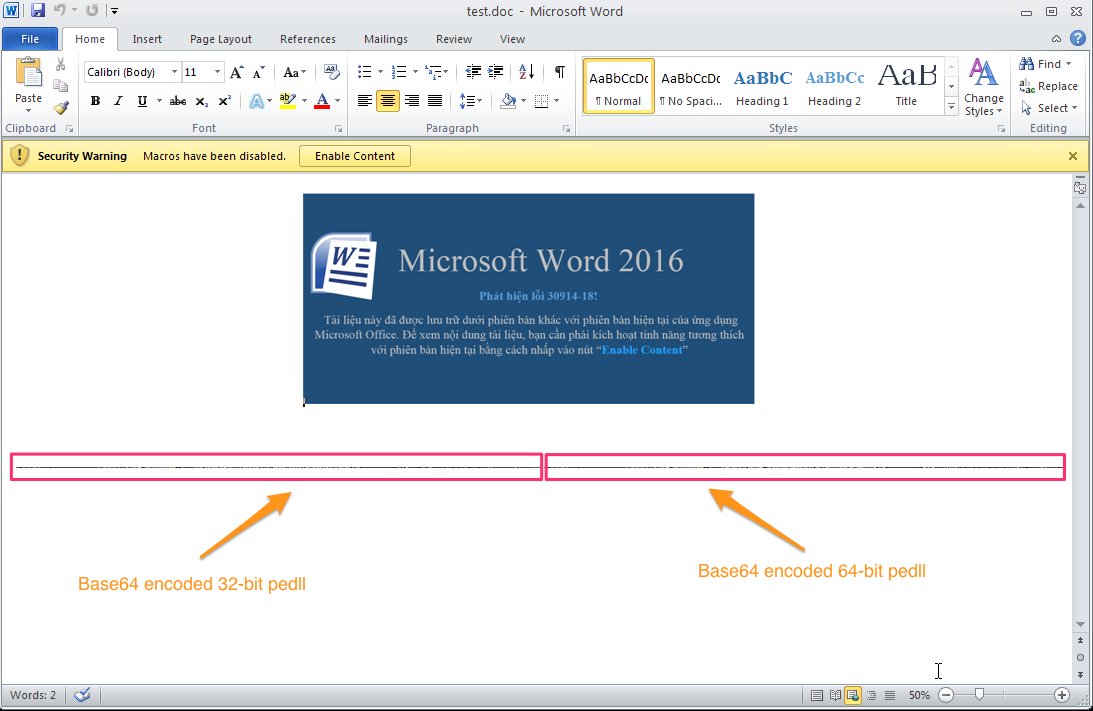
Task: Click the Find button
Action: tap(1045, 64)
